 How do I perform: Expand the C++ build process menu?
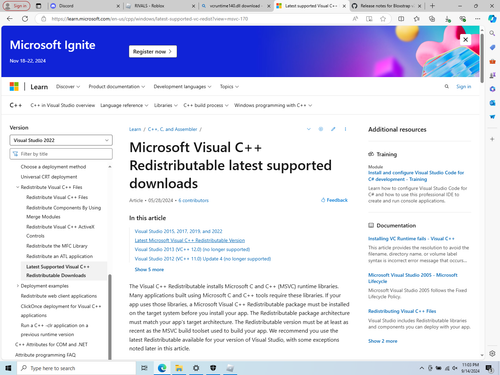pyautogui.click(x=206, y=105)
